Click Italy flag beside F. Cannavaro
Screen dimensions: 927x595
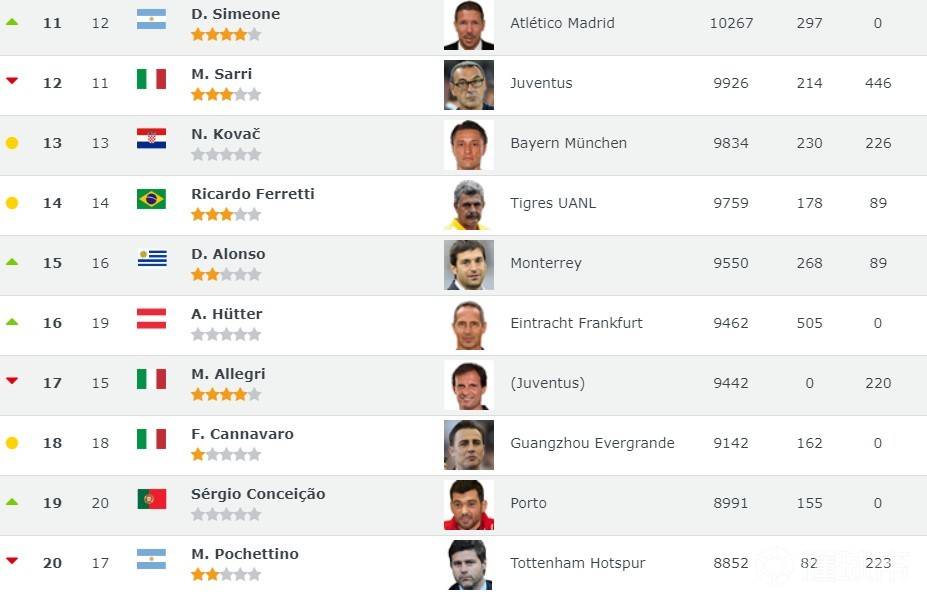[151, 439]
